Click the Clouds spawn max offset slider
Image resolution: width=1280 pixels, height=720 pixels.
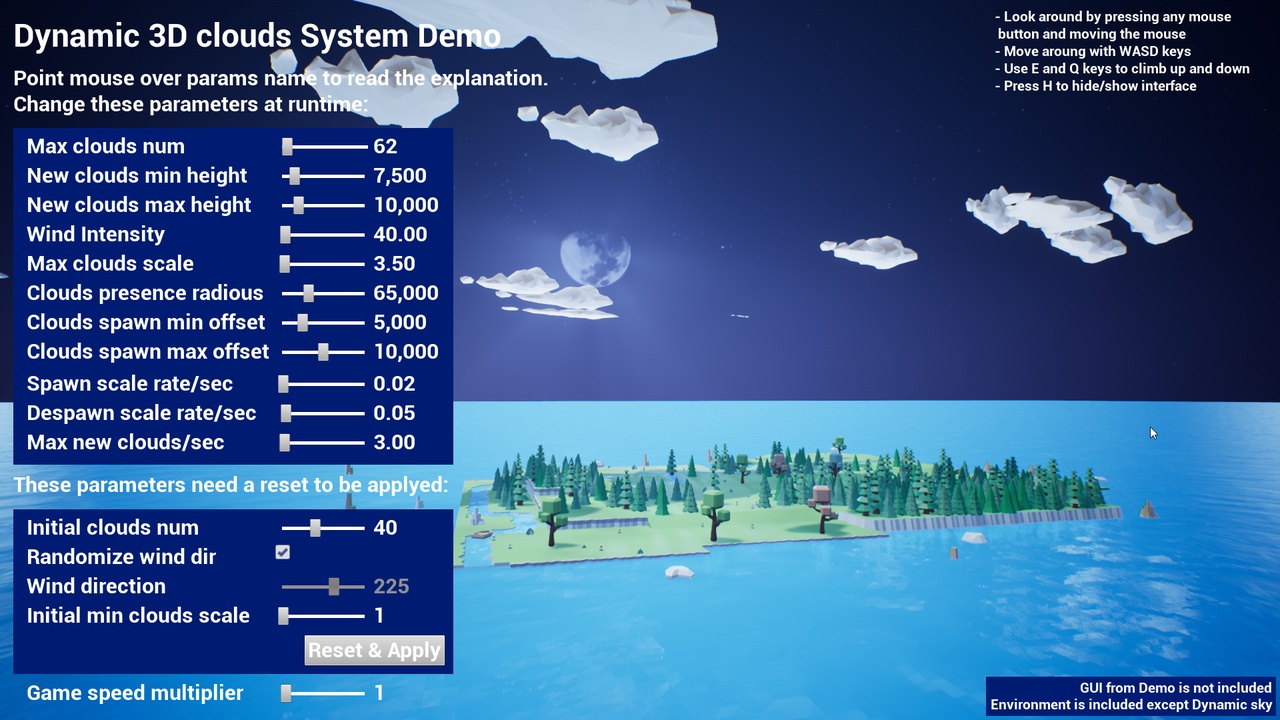coord(324,352)
